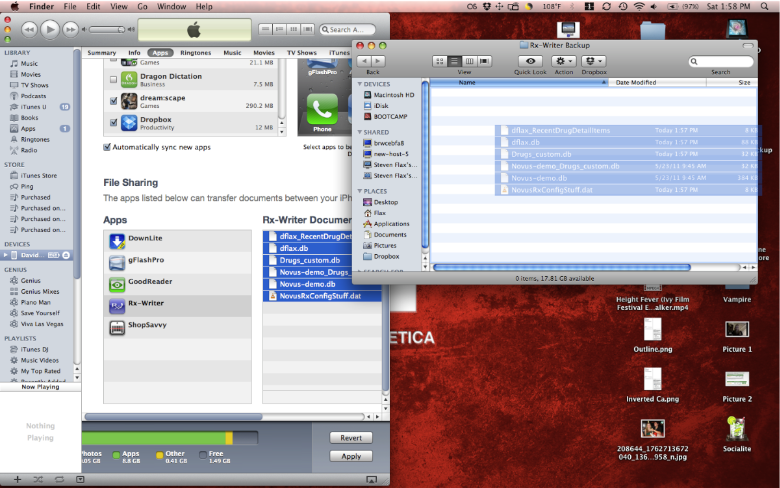Viewport: 780px width, 488px height.
Task: Switch to the Ringtones tab
Action: coord(195,52)
